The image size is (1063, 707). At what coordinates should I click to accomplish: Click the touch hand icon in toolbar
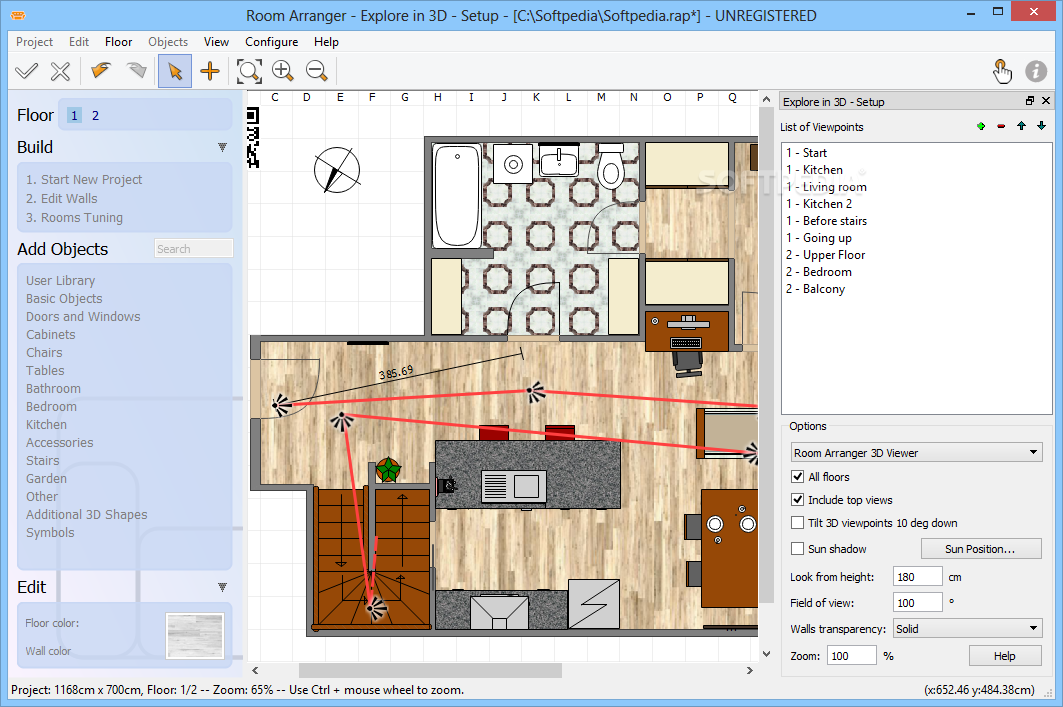(1002, 71)
